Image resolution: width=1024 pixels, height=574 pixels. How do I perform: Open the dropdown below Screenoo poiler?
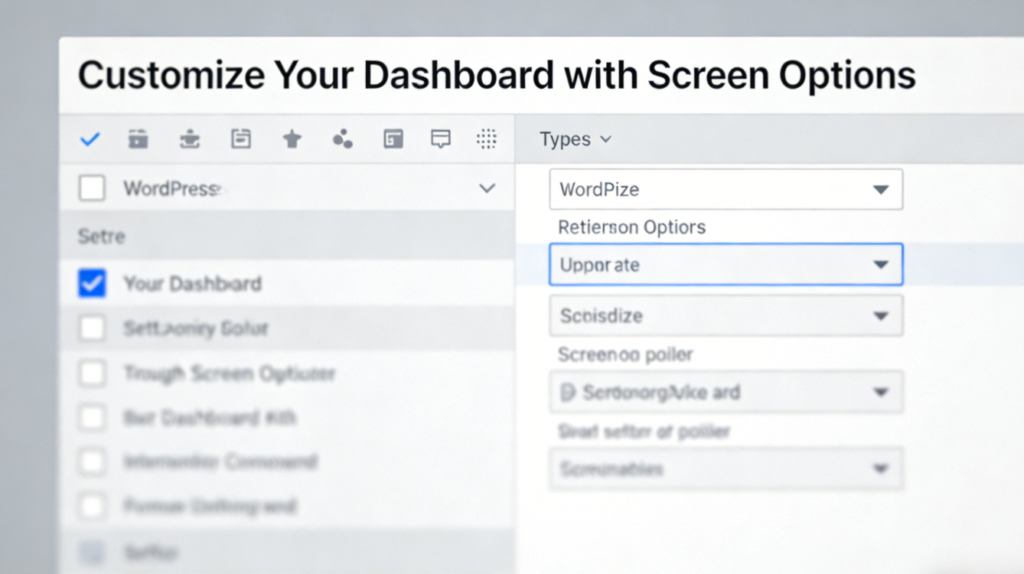(x=726, y=392)
